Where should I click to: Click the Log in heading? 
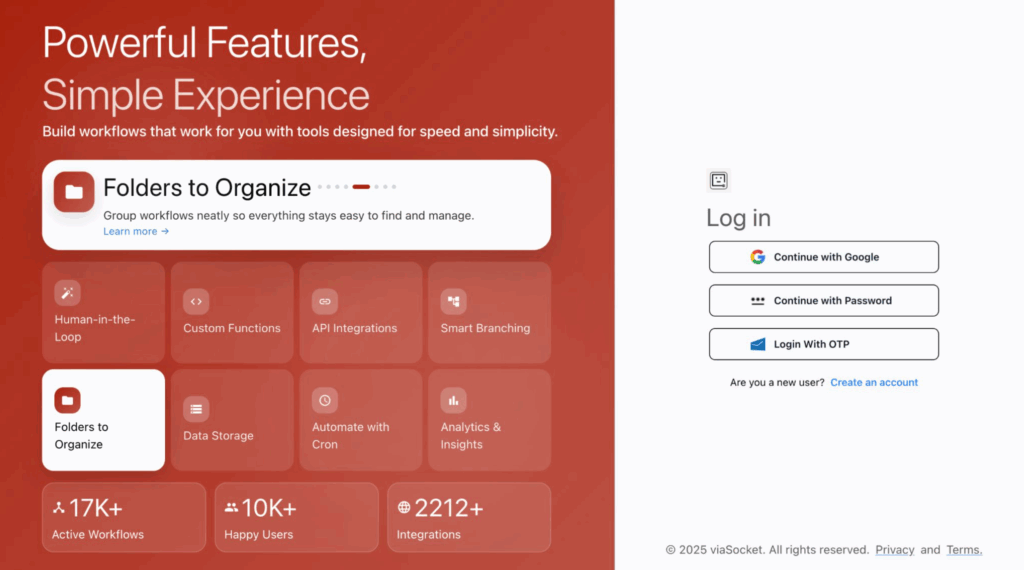point(739,218)
